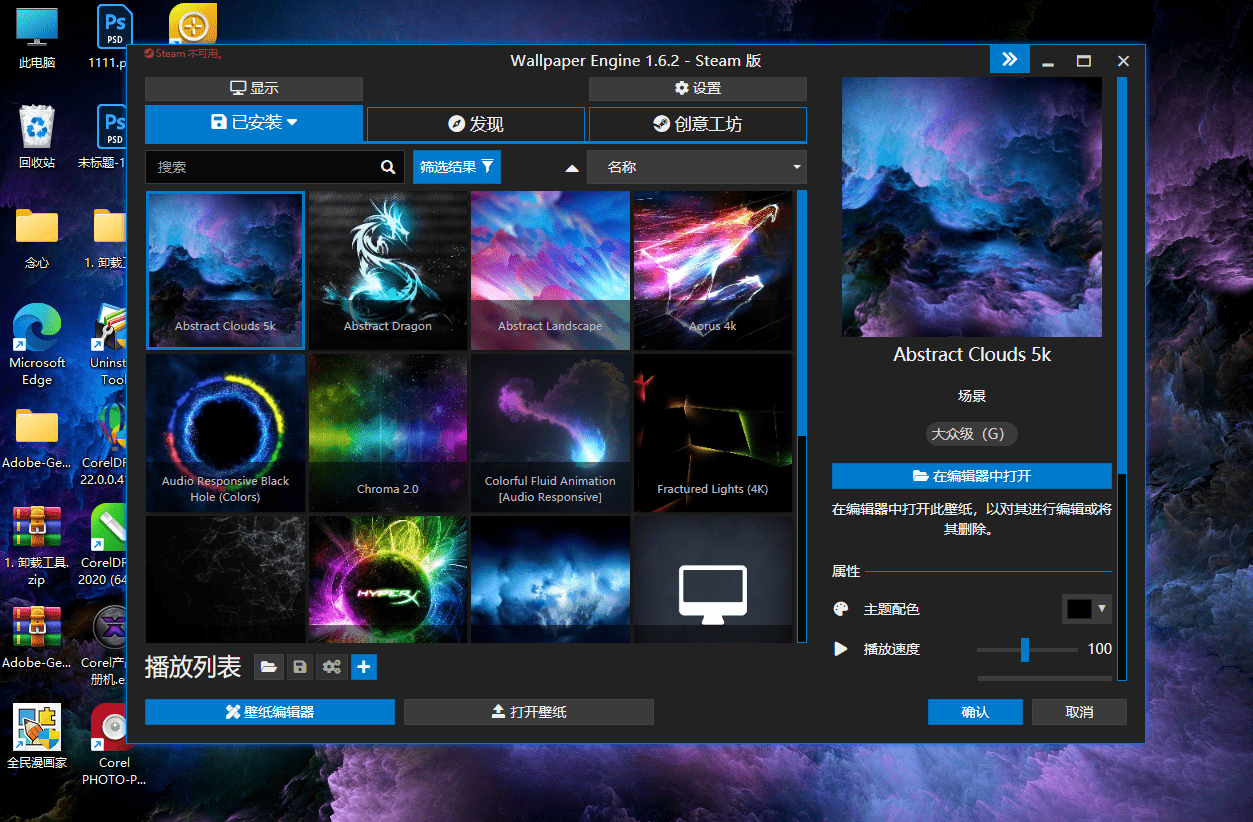Select Abstract Clouds 5k wallpaper thumbnail

226,271
